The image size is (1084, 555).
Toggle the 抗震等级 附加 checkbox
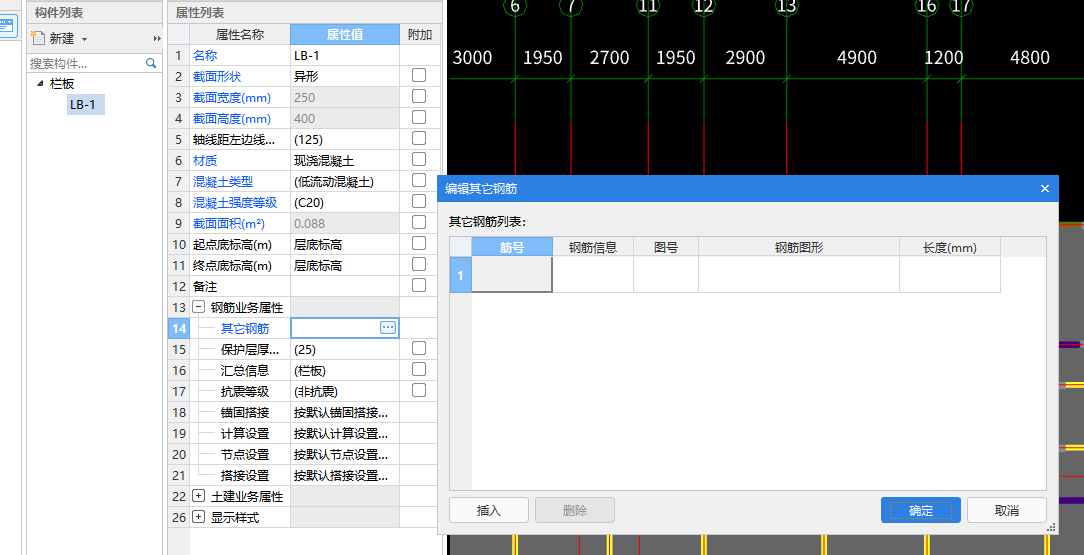pos(419,390)
